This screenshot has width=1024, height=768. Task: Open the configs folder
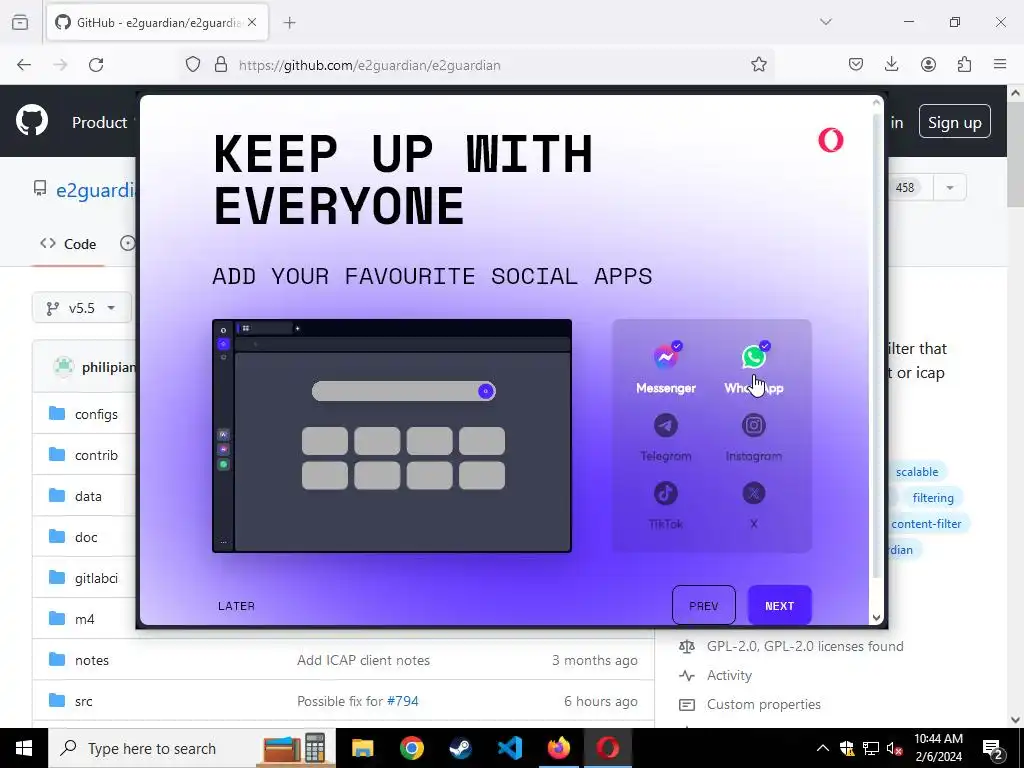(x=96, y=415)
